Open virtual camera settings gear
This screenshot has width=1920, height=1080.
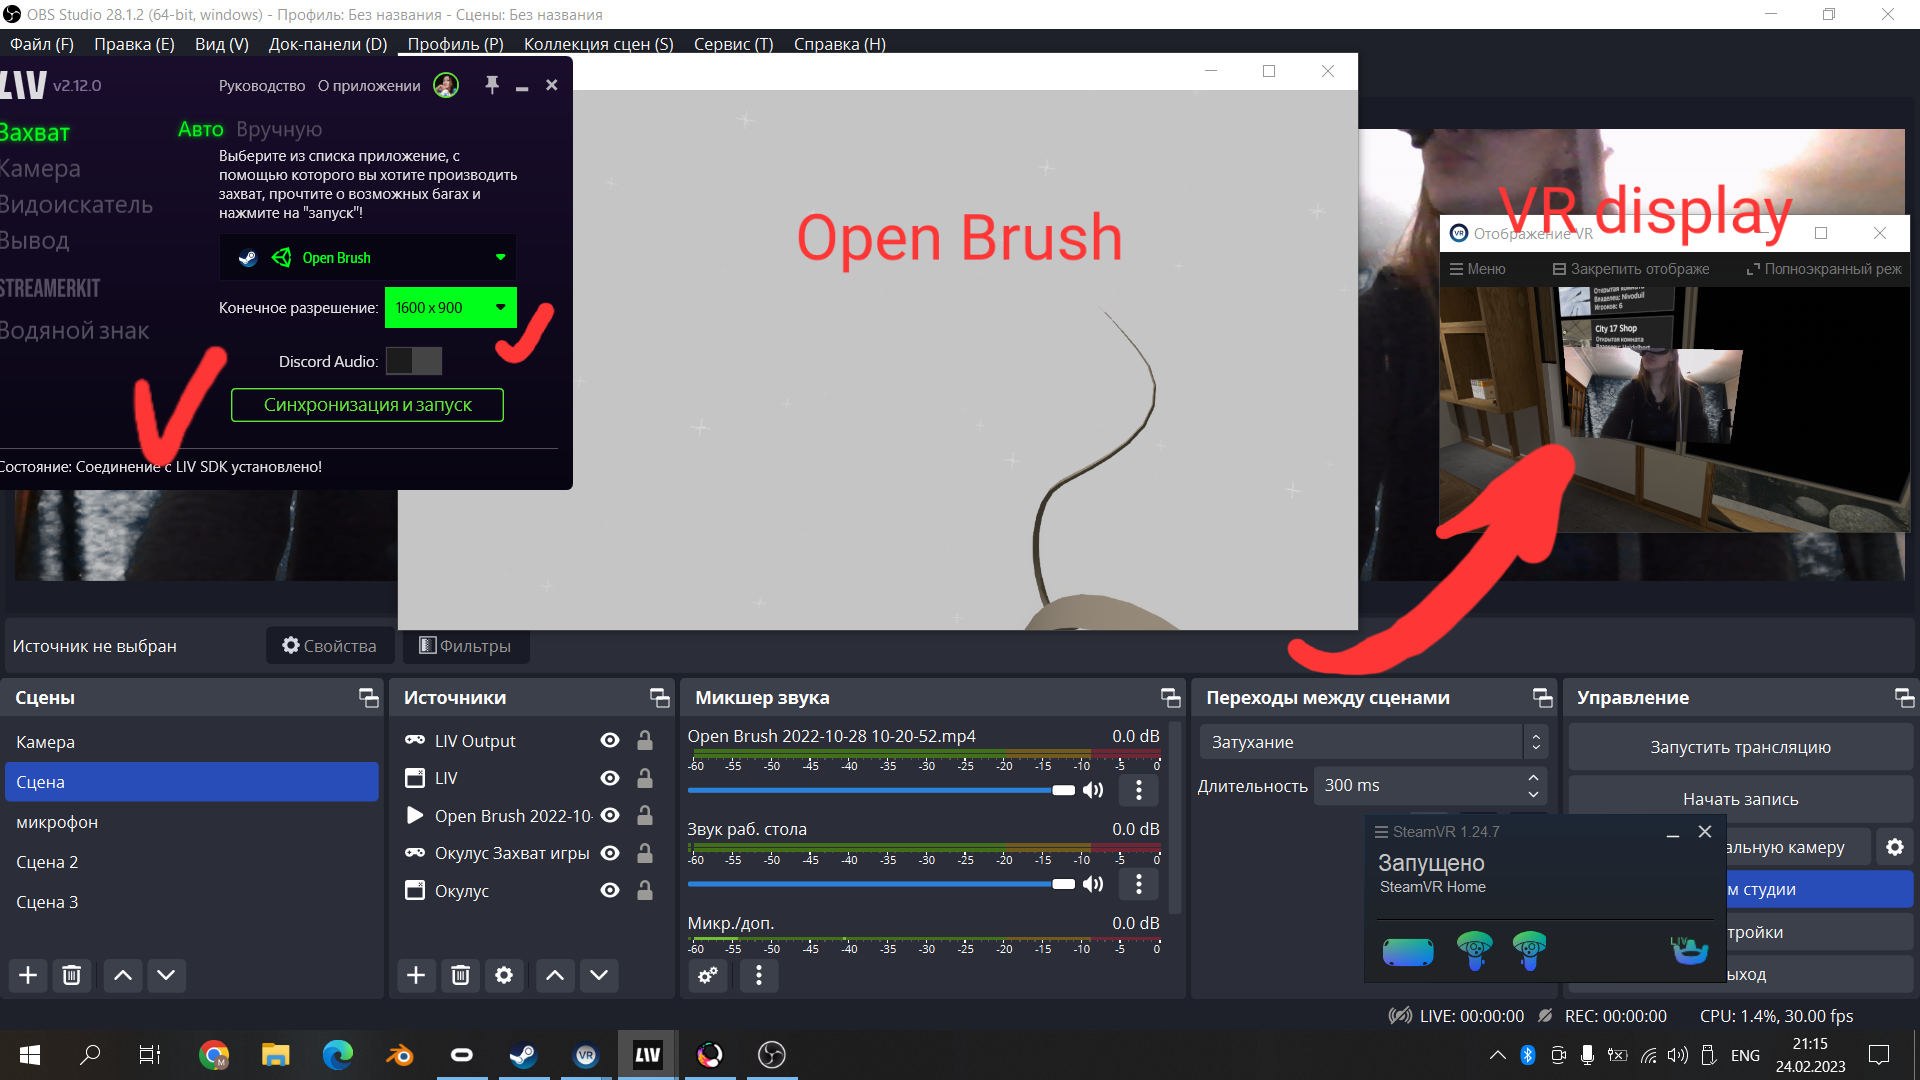coord(1895,847)
